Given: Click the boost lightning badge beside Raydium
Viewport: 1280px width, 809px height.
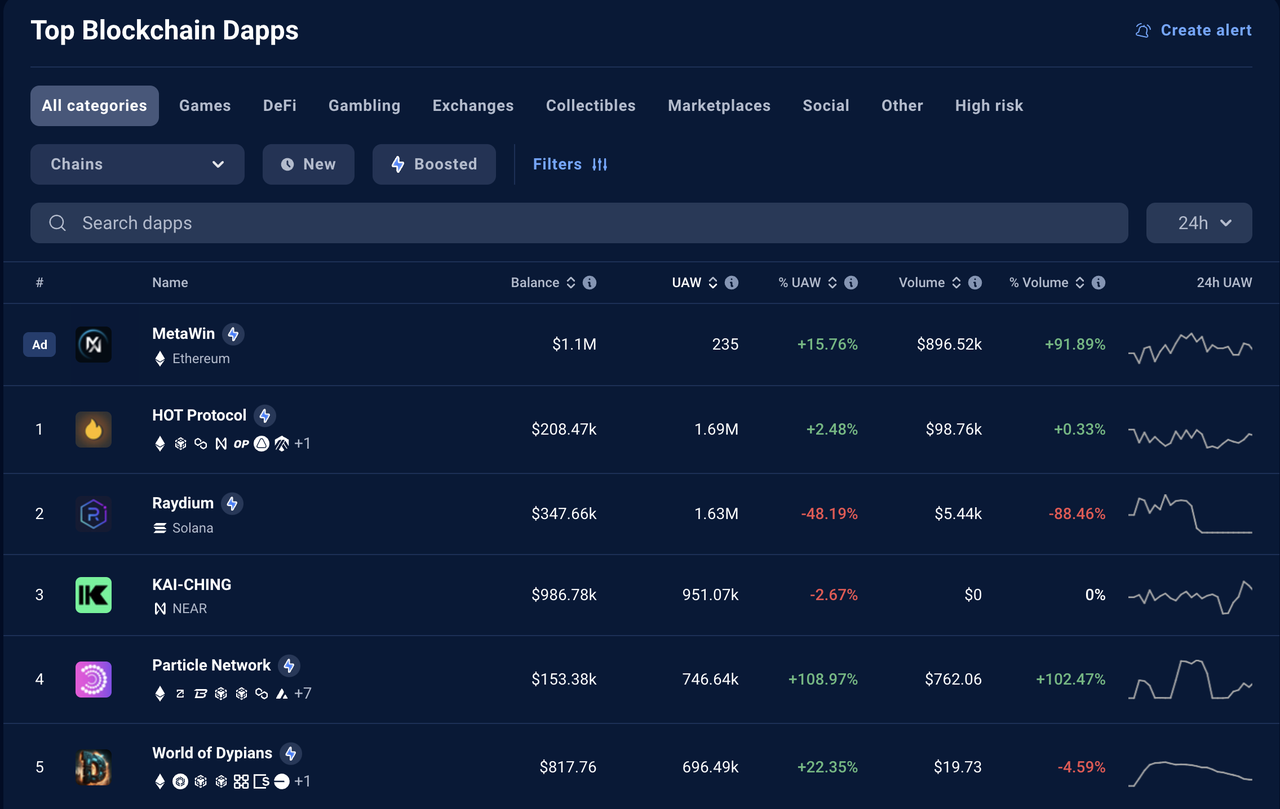Looking at the screenshot, I should 232,503.
